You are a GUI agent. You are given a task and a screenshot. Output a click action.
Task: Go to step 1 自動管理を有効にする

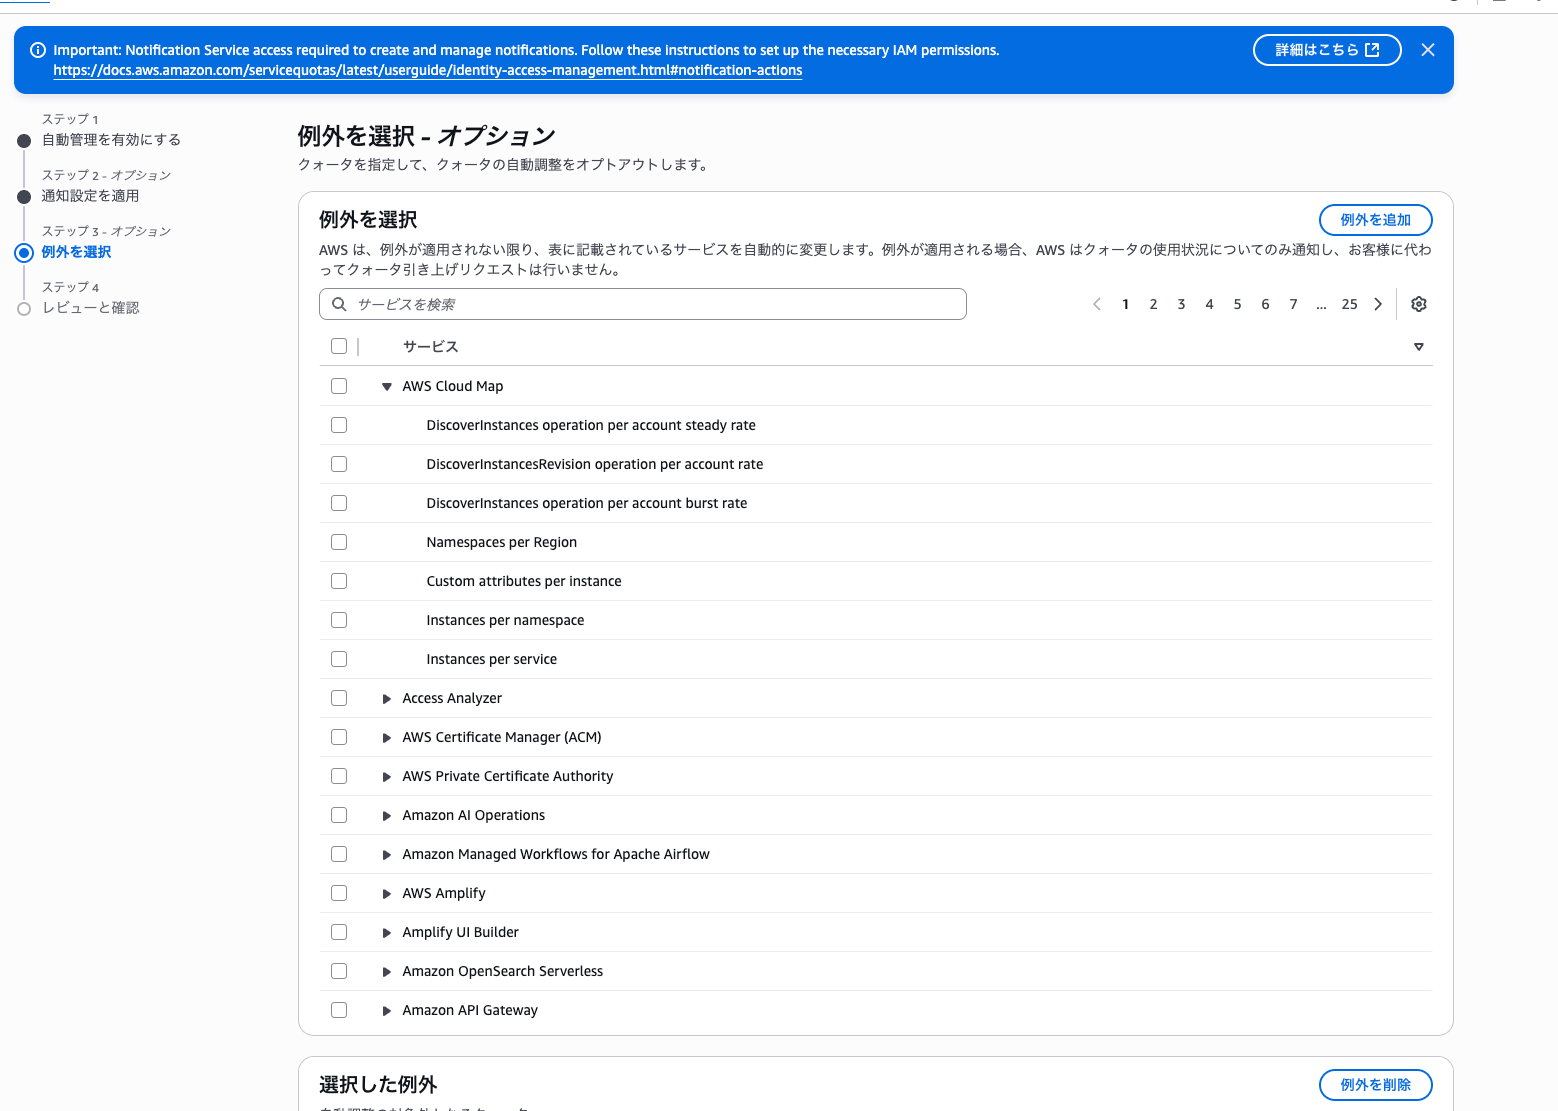(x=111, y=140)
